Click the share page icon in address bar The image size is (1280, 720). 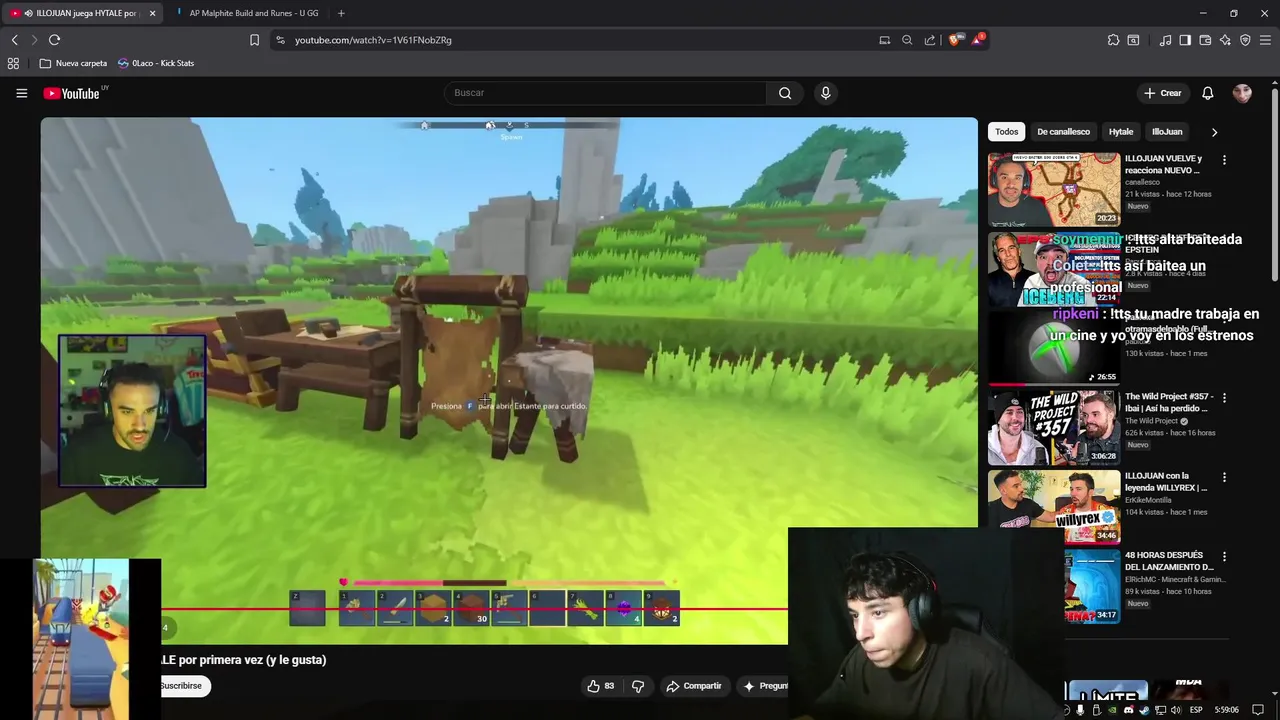pyautogui.click(x=930, y=40)
